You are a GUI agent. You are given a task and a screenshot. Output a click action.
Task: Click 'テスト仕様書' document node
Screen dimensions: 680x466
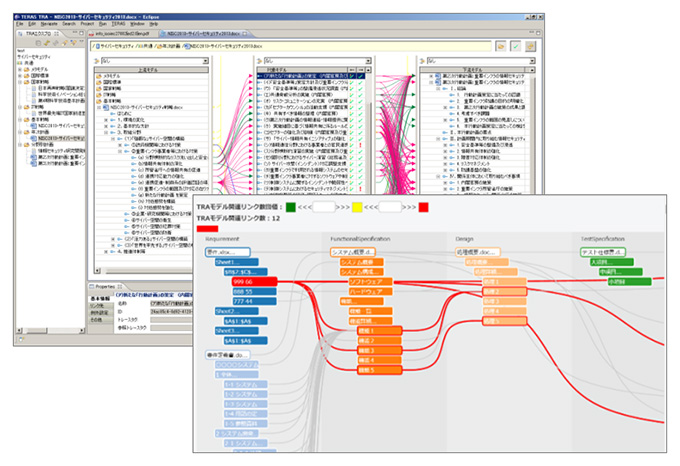(603, 252)
